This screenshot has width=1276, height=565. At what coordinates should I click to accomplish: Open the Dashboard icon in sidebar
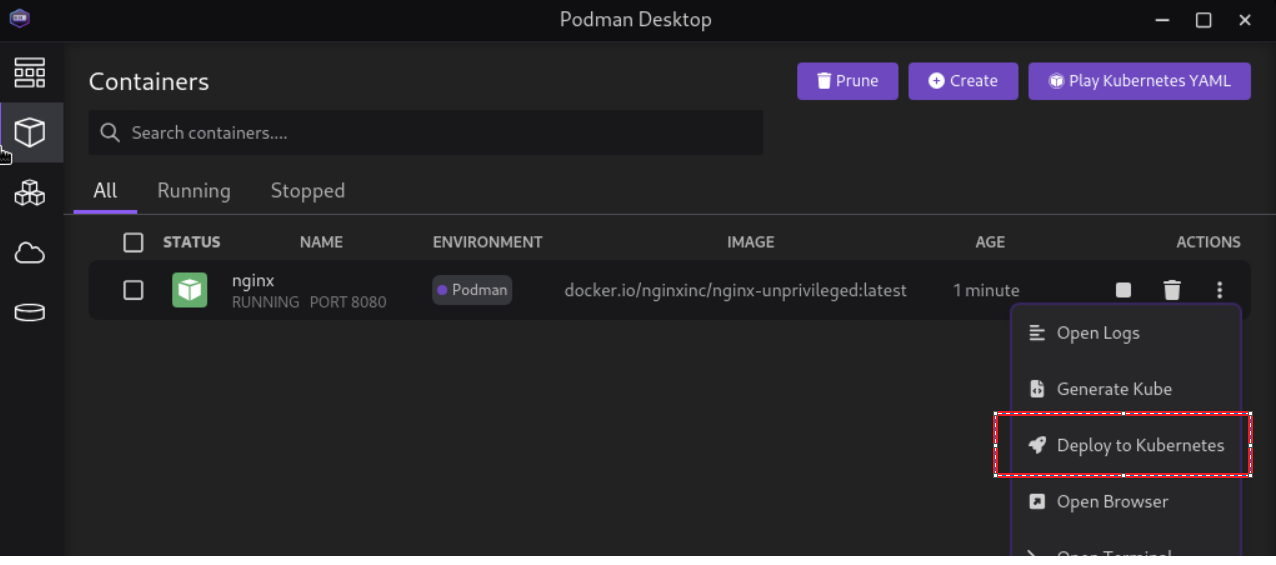coord(30,72)
